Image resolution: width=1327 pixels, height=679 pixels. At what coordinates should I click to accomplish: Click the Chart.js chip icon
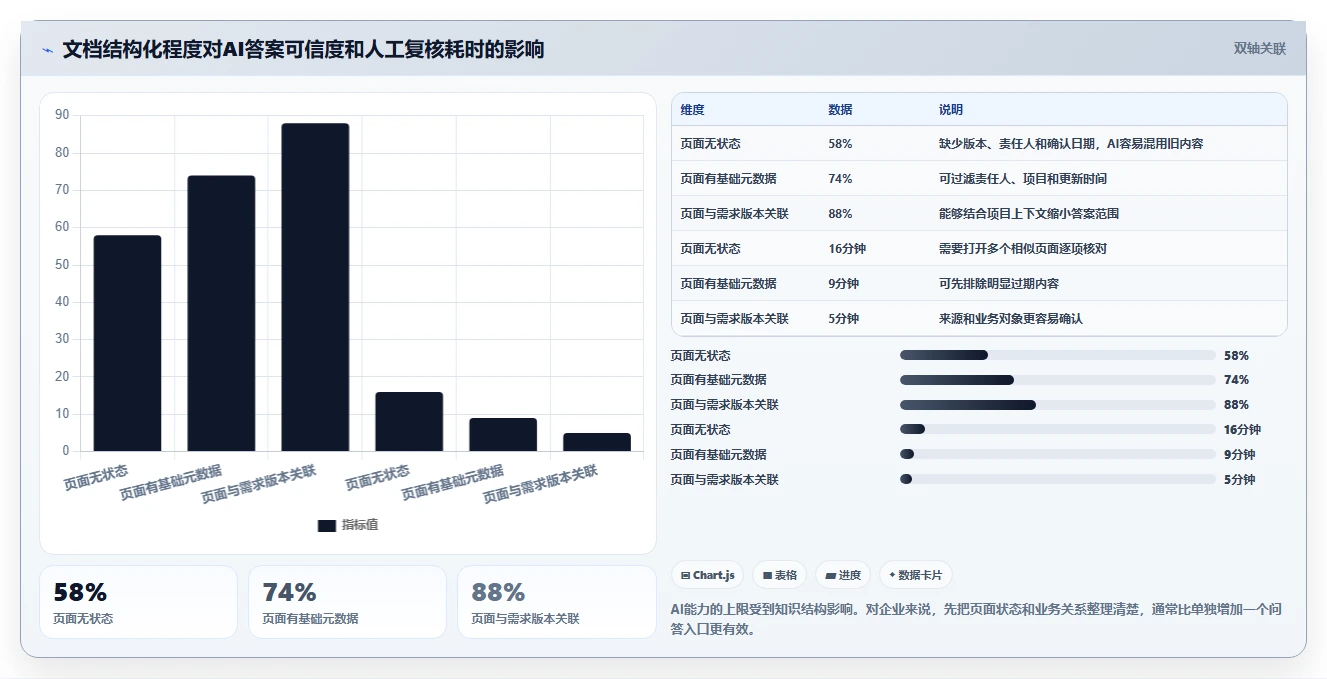coord(685,576)
